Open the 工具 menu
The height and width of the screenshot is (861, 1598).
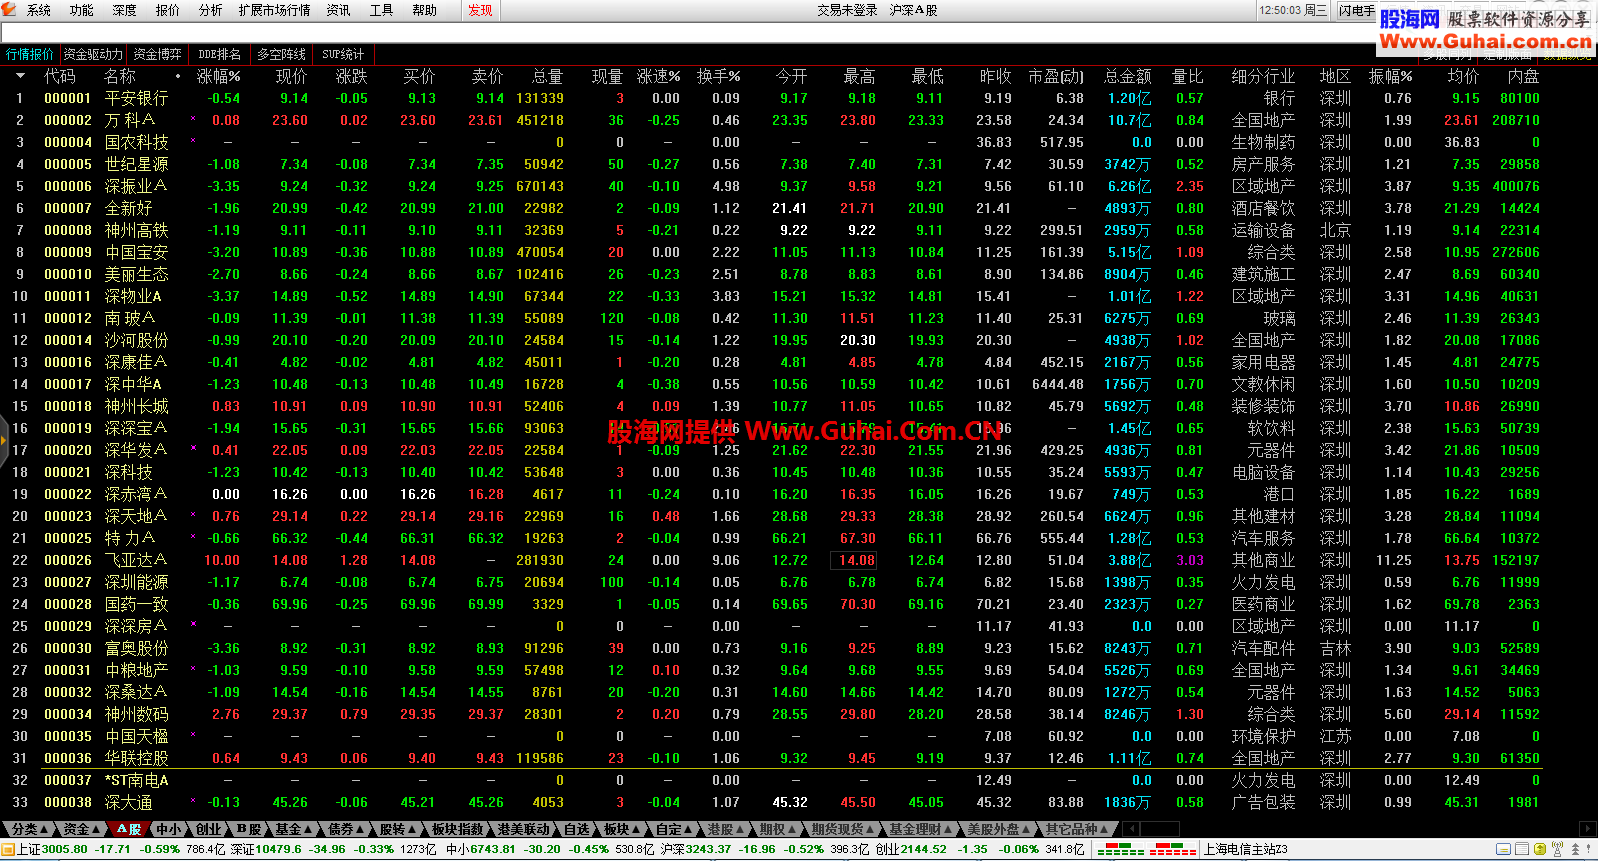click(x=382, y=10)
